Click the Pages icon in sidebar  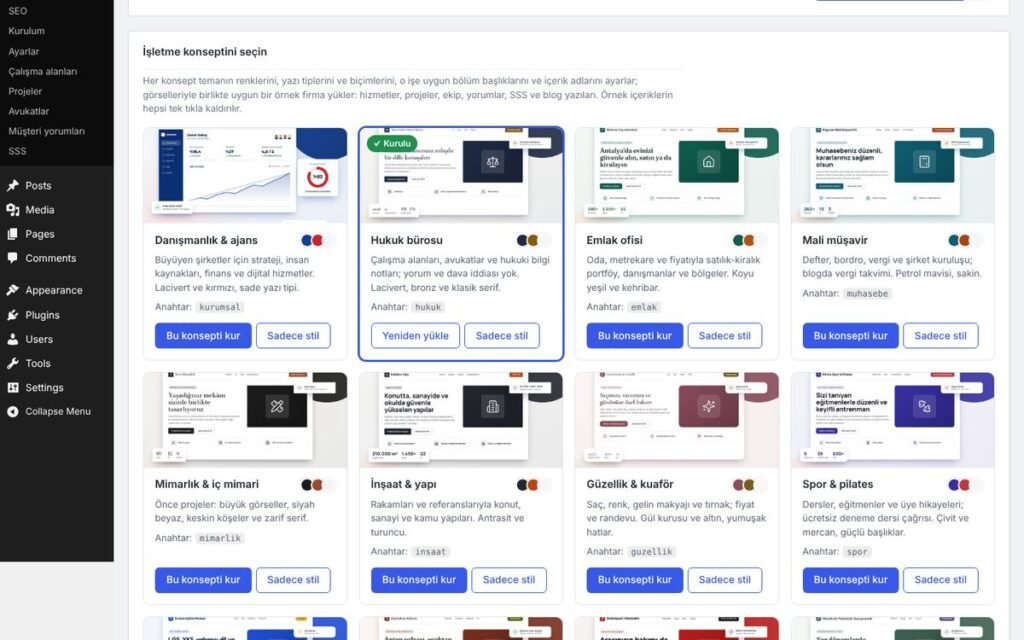(12, 234)
